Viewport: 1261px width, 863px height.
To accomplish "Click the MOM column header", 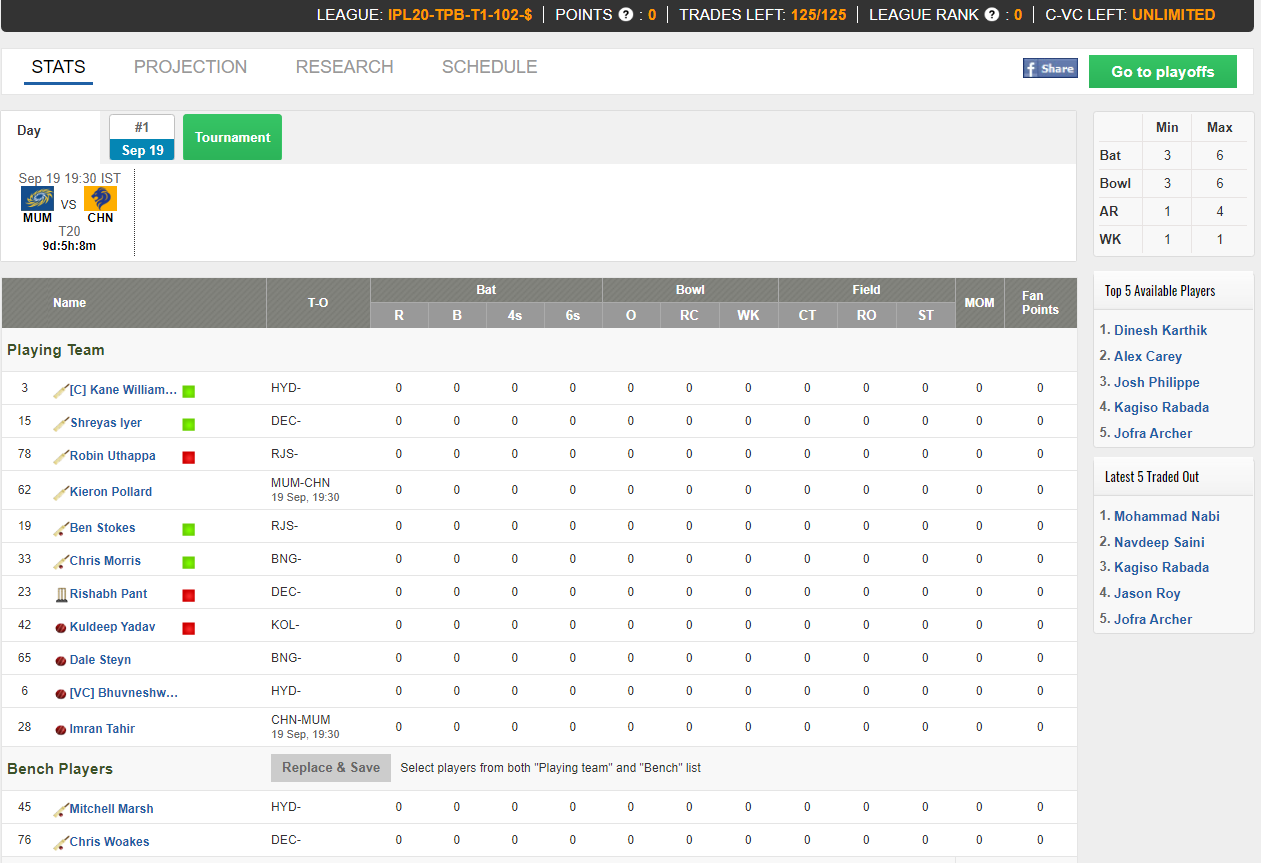I will click(x=980, y=303).
